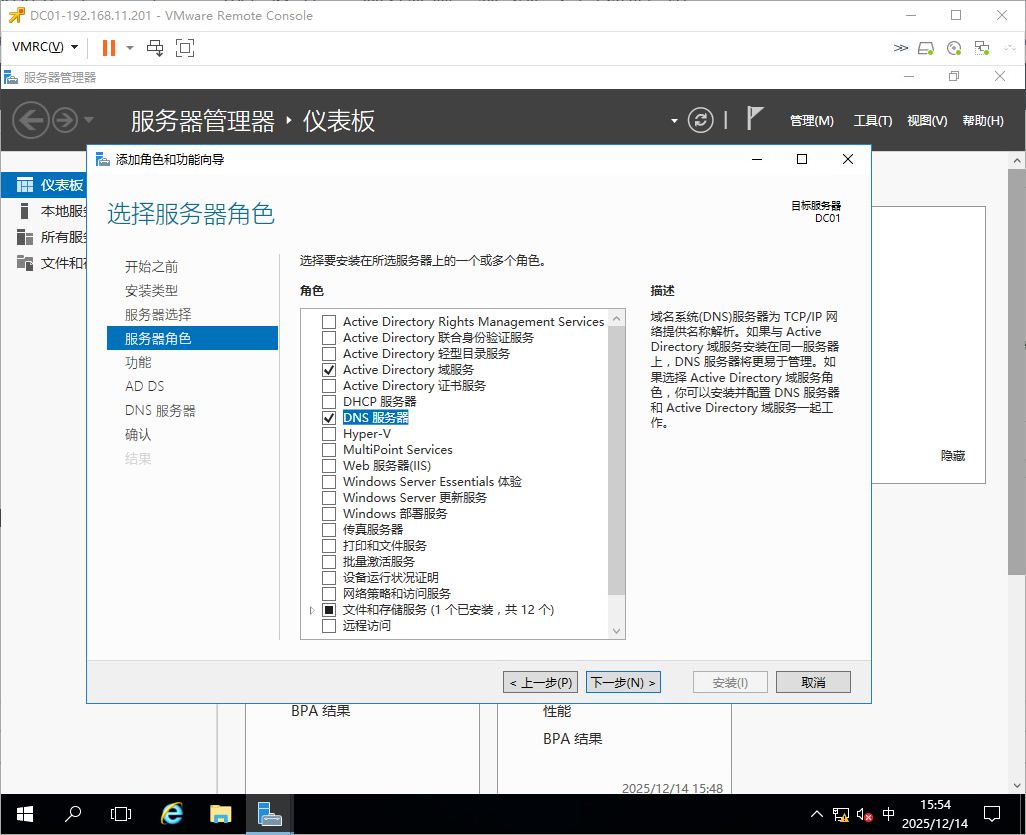The height and width of the screenshot is (835, 1026).
Task: Click muted volume tray icon
Action: pyautogui.click(x=864, y=815)
